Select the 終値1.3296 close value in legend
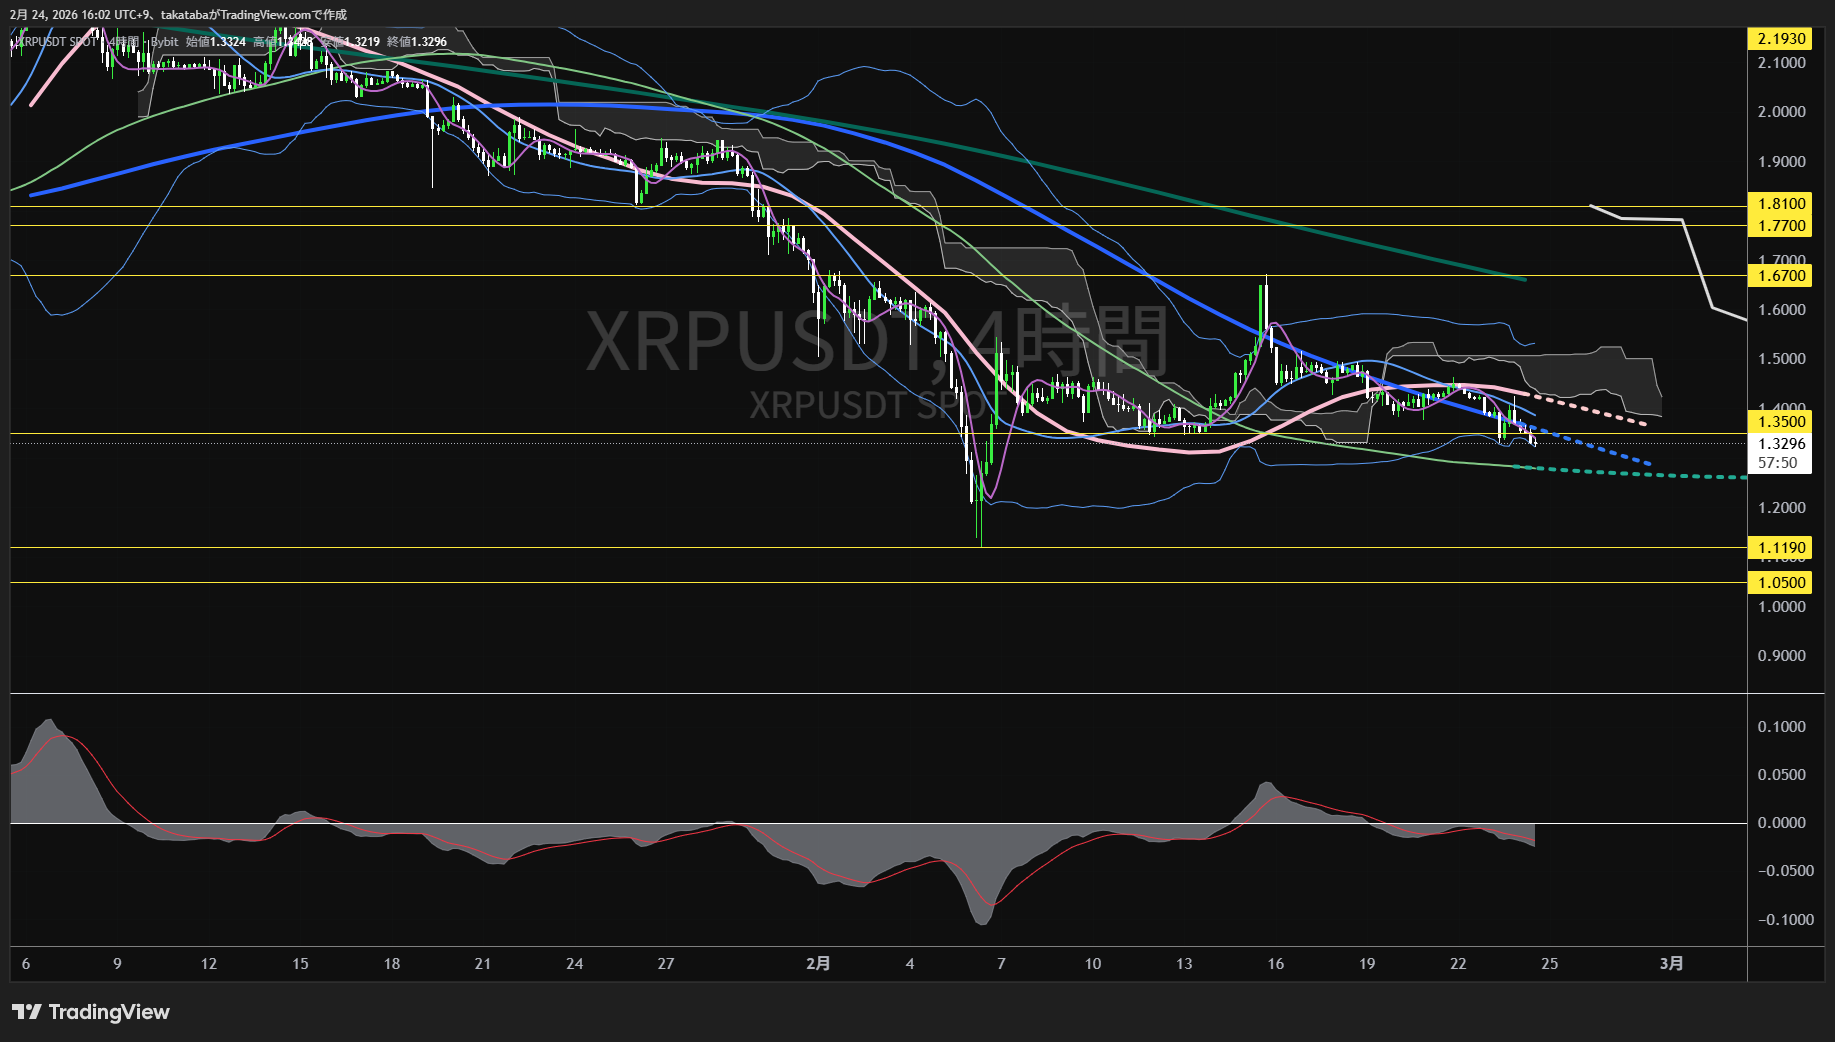The height and width of the screenshot is (1042, 1835). pos(417,42)
